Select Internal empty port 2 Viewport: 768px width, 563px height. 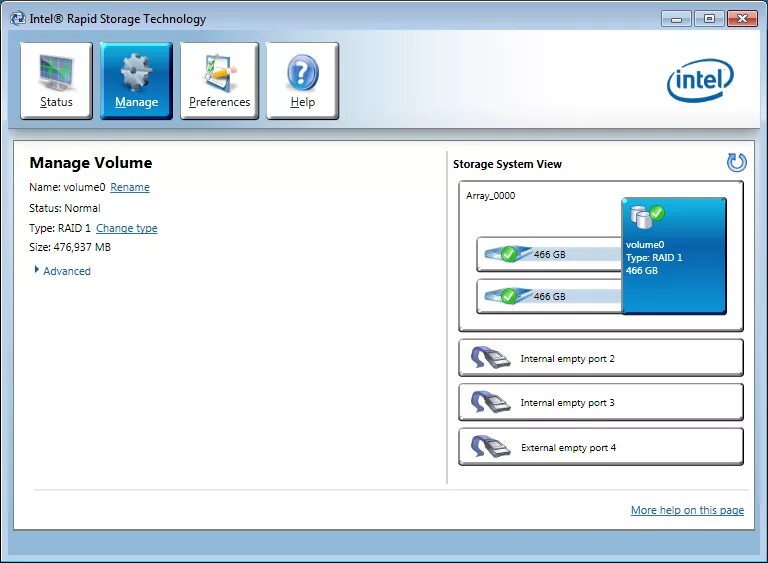tap(600, 358)
